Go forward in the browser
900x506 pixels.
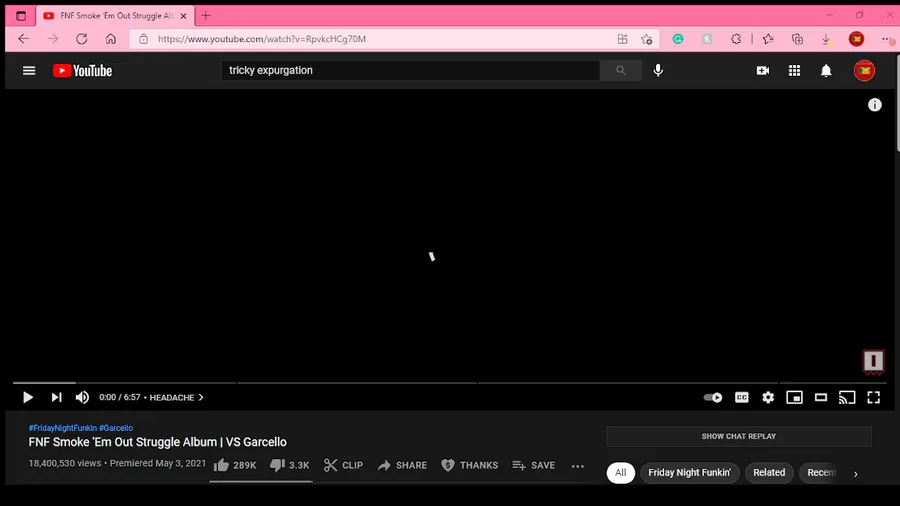click(x=52, y=39)
